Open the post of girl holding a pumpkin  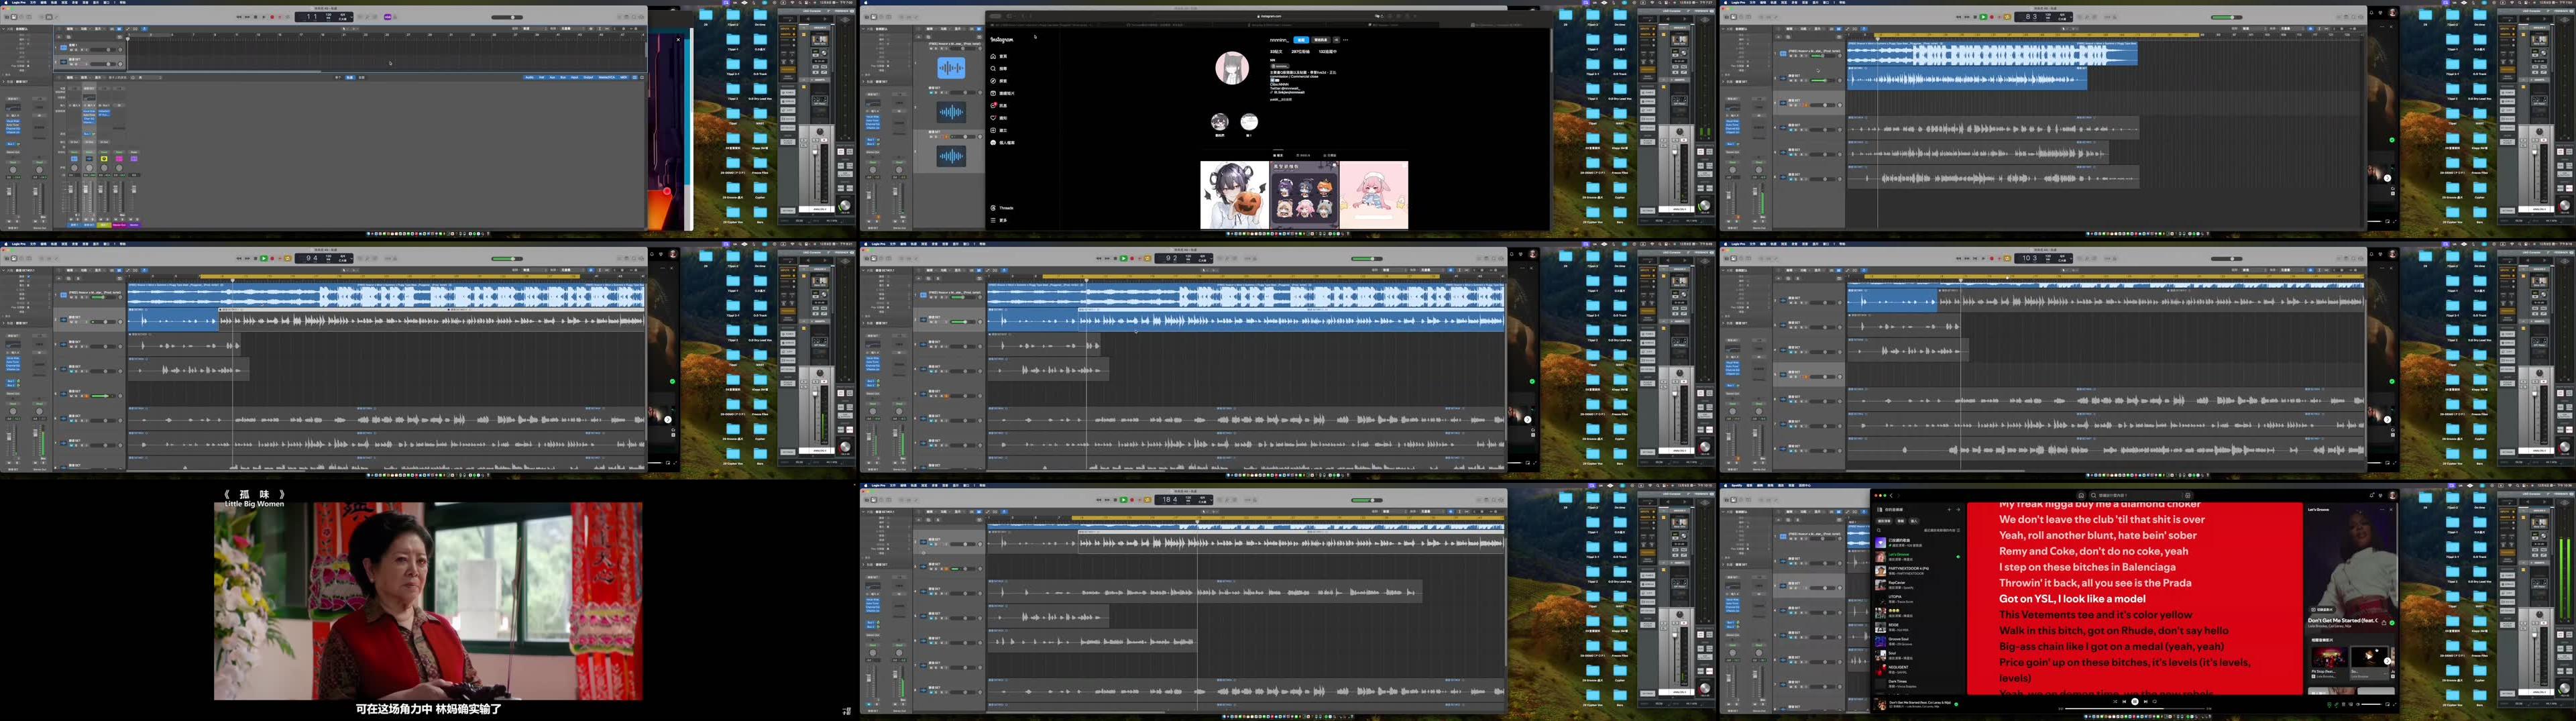click(1235, 195)
